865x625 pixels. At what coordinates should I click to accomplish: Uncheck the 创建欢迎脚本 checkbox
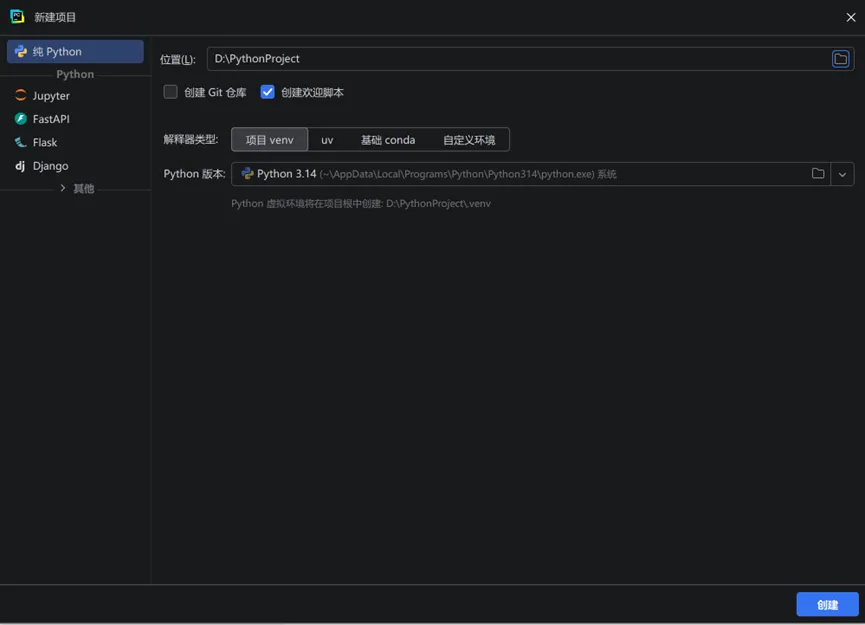268,92
